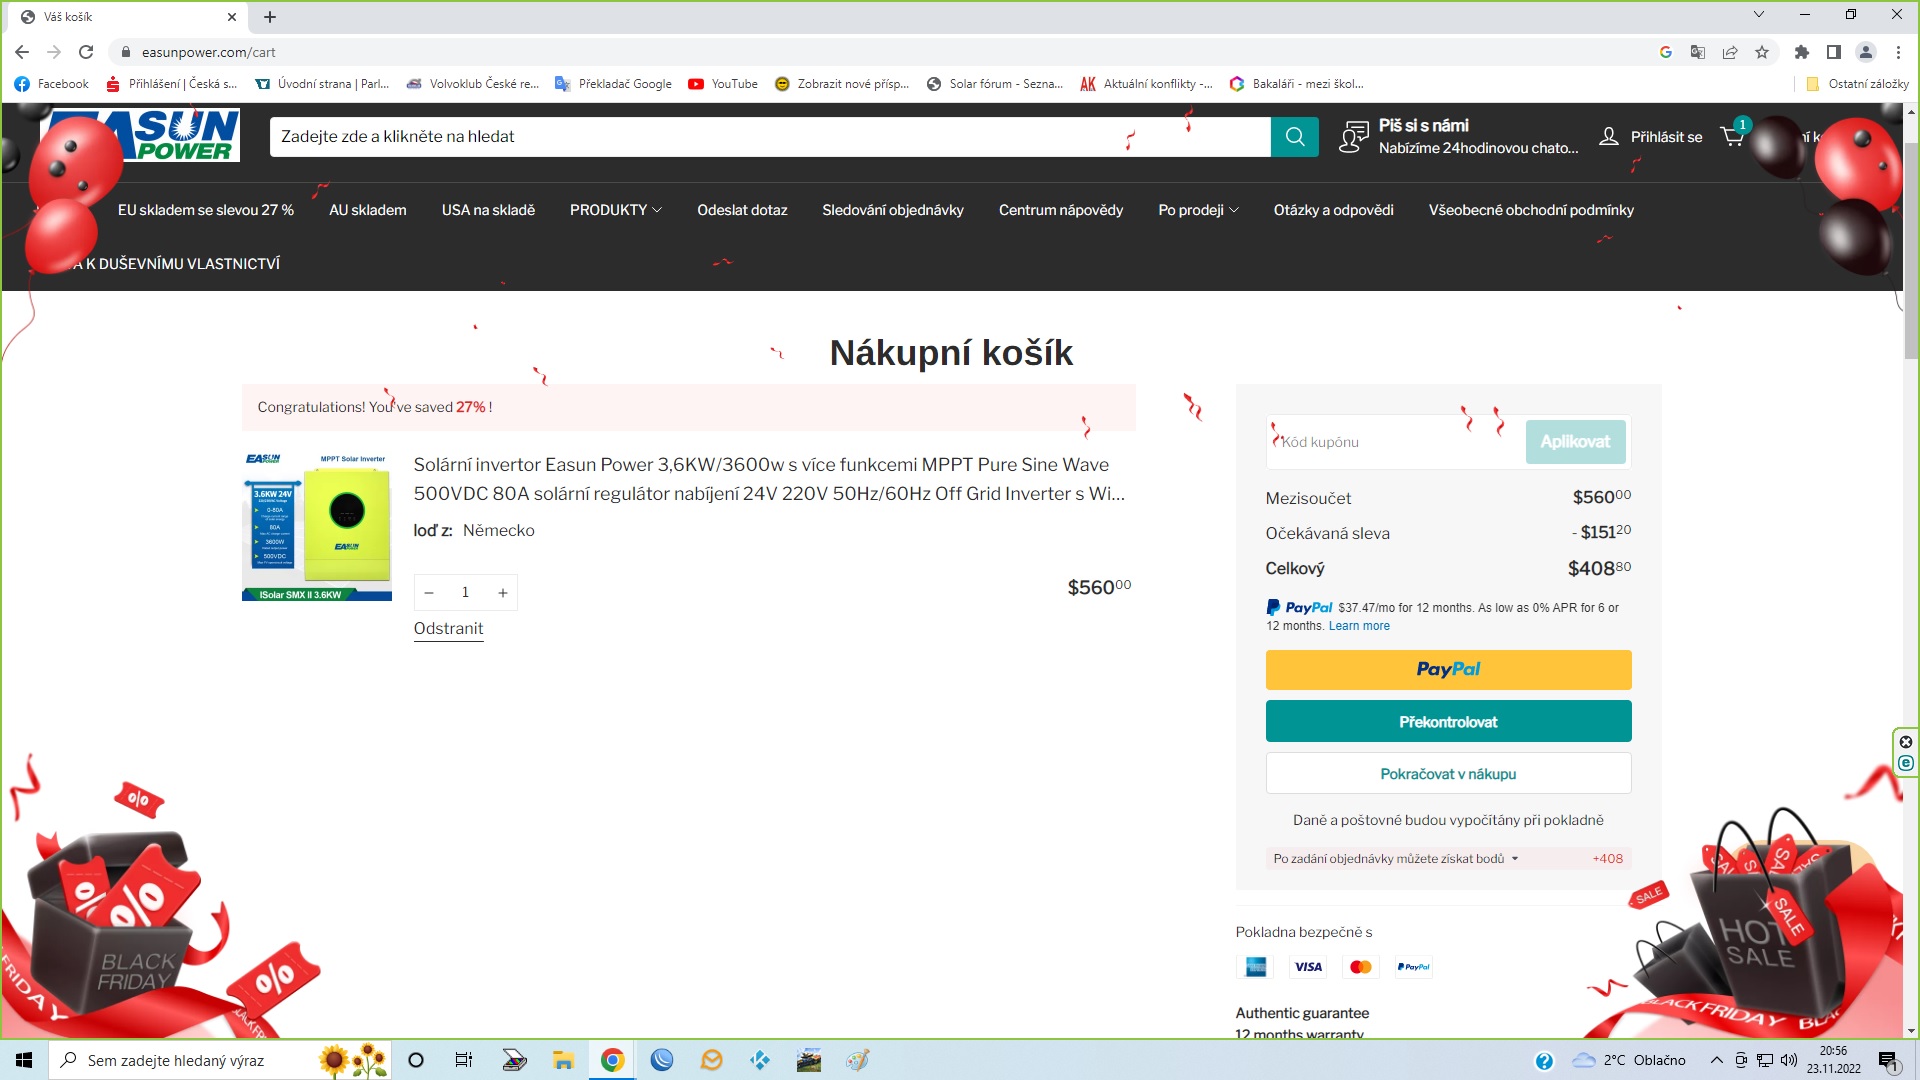1920x1080 pixels.
Task: Expand the Po prodeji menu
Action: [1198, 210]
